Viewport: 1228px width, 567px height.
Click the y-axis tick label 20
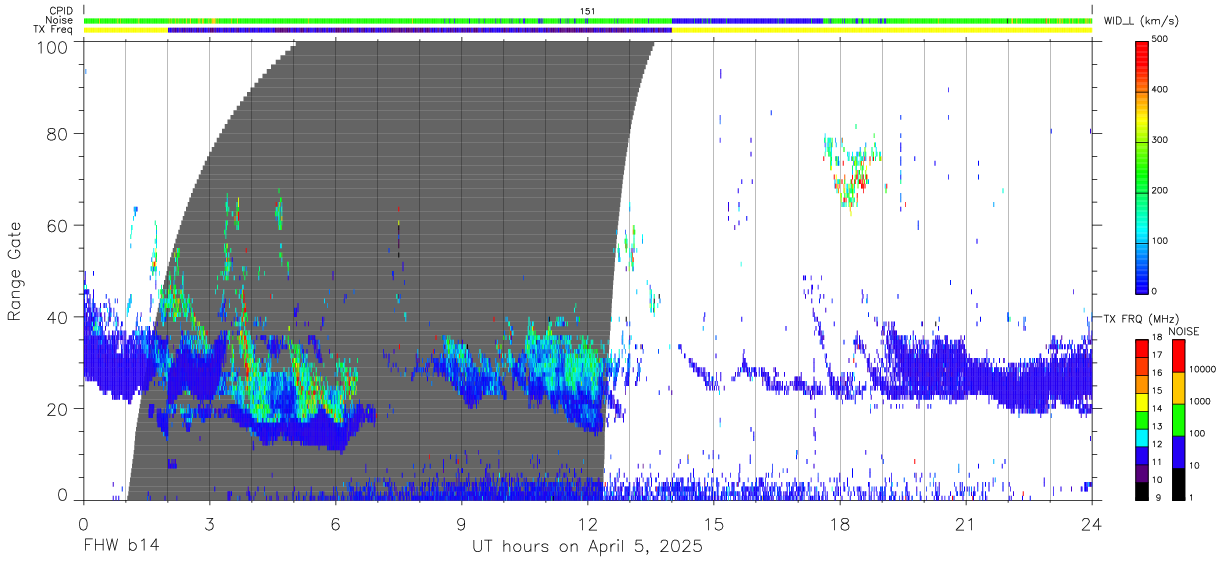(x=59, y=409)
